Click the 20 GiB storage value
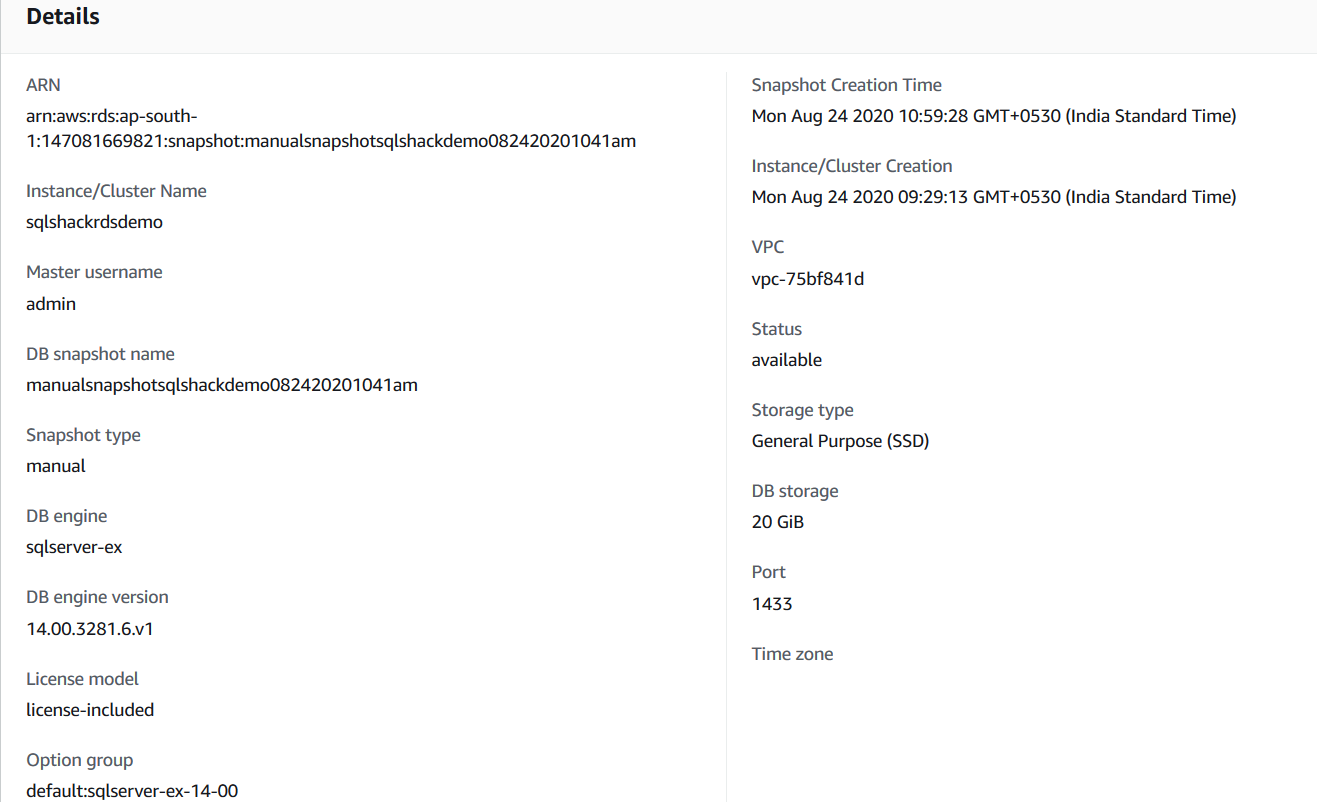Viewport: 1317px width, 802px height. point(777,522)
